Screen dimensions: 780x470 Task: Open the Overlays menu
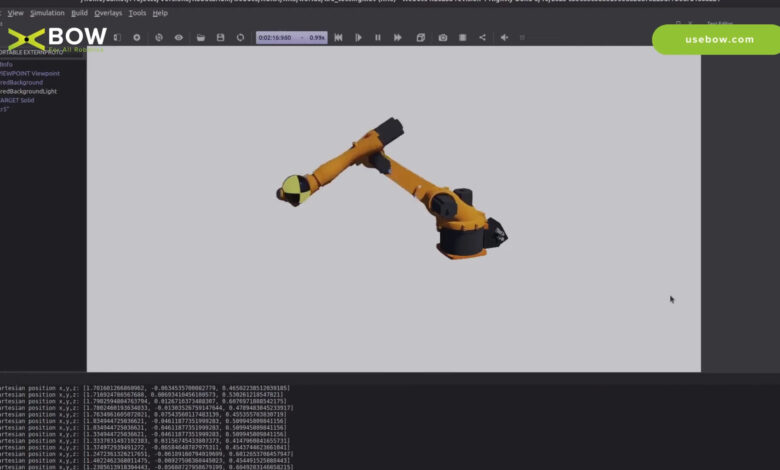tap(108, 13)
